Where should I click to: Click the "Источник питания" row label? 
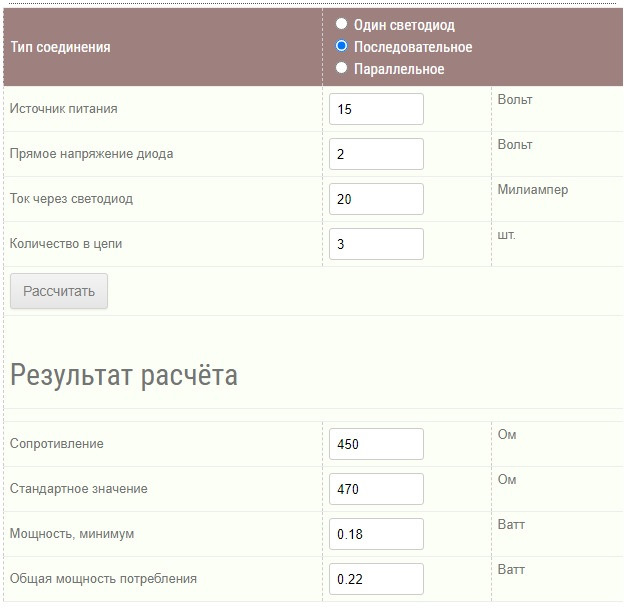[x=63, y=109]
